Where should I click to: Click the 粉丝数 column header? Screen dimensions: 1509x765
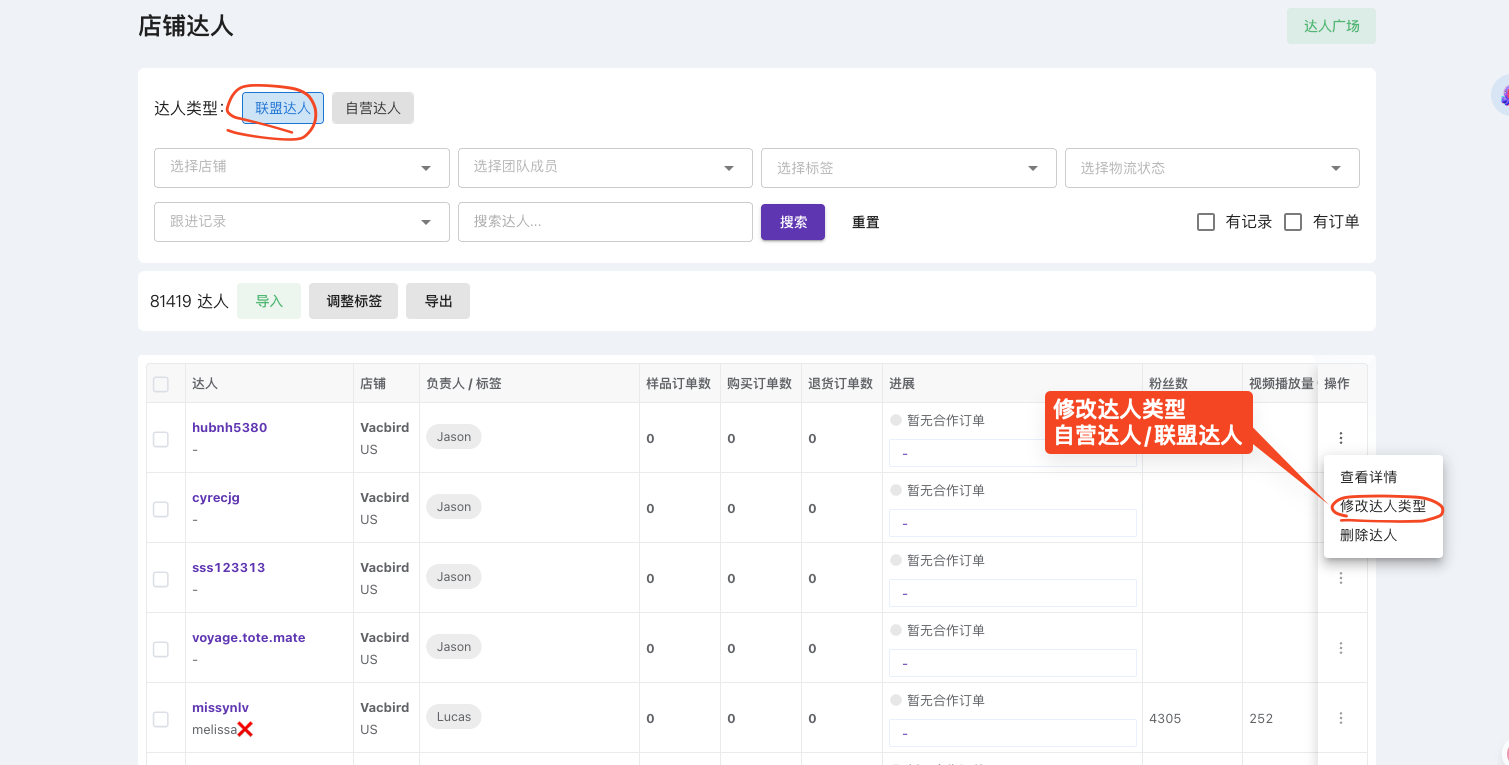click(1167, 384)
